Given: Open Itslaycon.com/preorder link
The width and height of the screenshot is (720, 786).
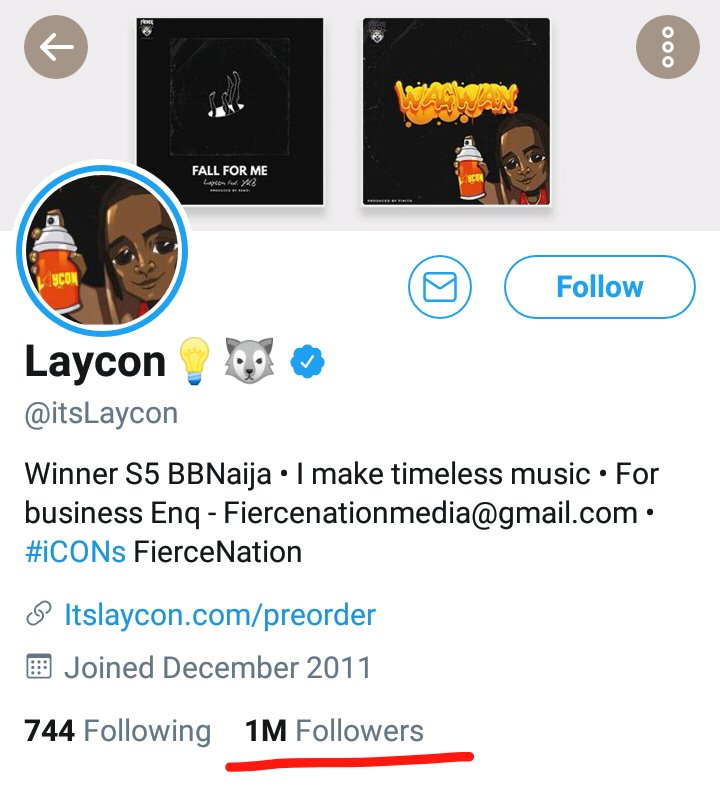Looking at the screenshot, I should click(220, 615).
